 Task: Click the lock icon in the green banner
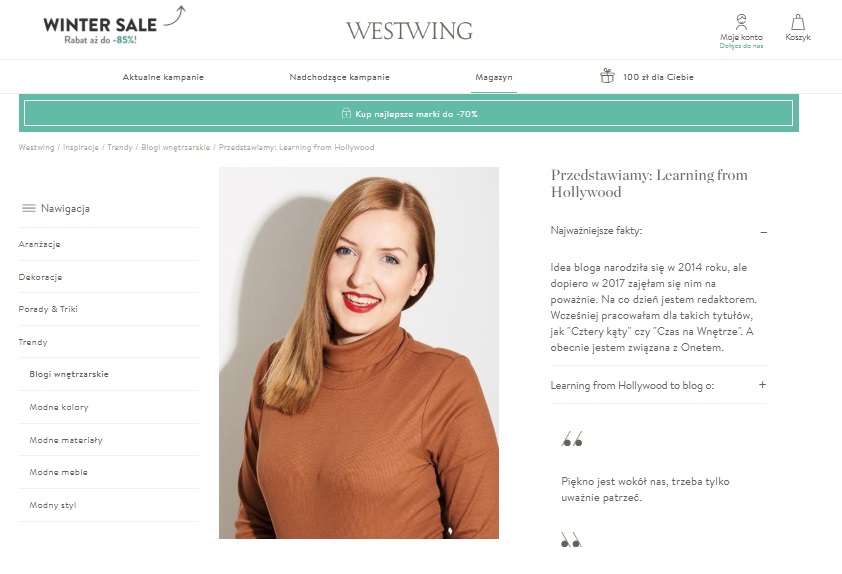346,113
